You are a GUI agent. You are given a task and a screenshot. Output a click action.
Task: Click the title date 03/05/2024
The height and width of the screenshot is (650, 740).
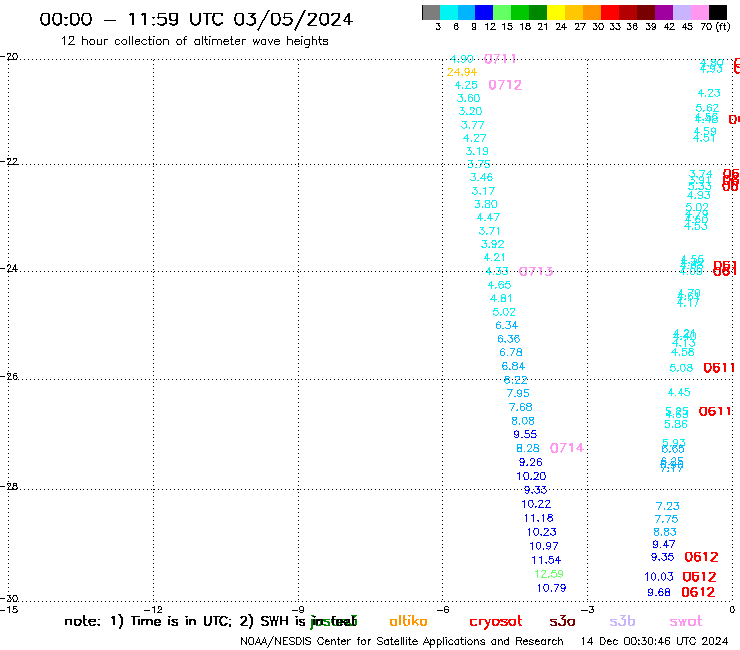293,19
